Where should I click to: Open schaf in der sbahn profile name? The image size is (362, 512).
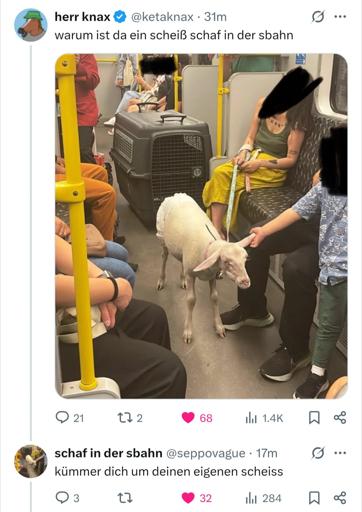coord(108,453)
